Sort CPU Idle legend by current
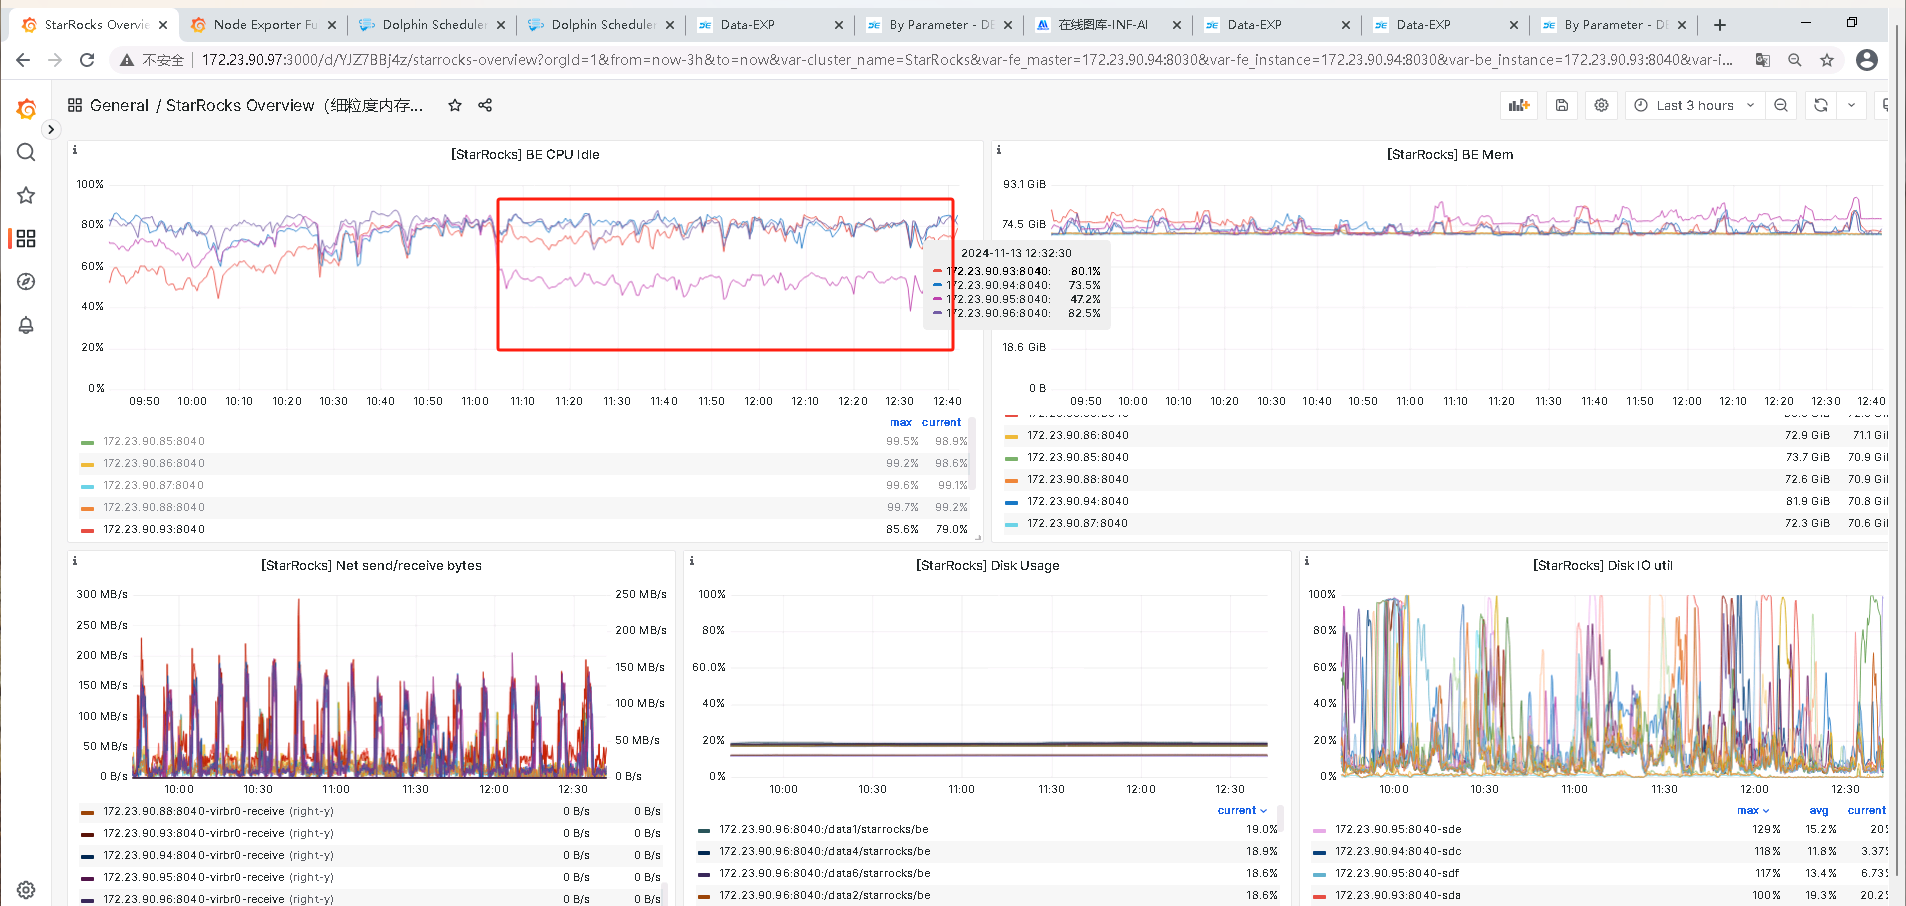Viewport: 1906px width, 906px height. [x=941, y=422]
